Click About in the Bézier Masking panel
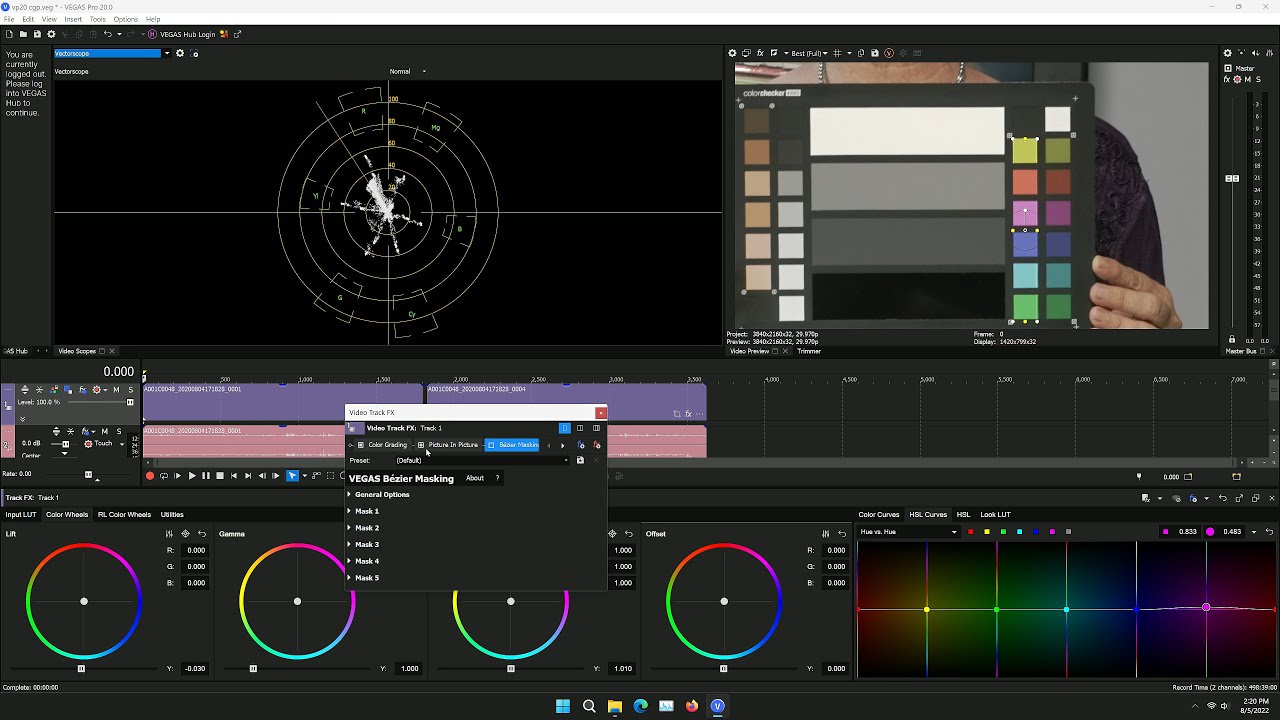The image size is (1280, 720). coord(475,478)
